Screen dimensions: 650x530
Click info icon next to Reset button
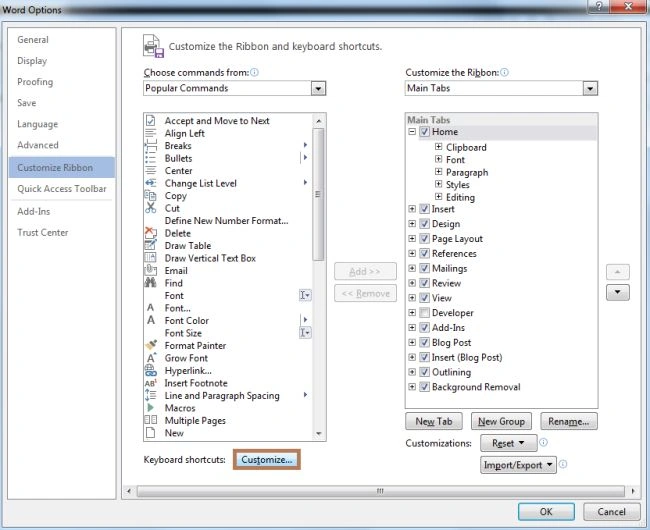point(543,443)
